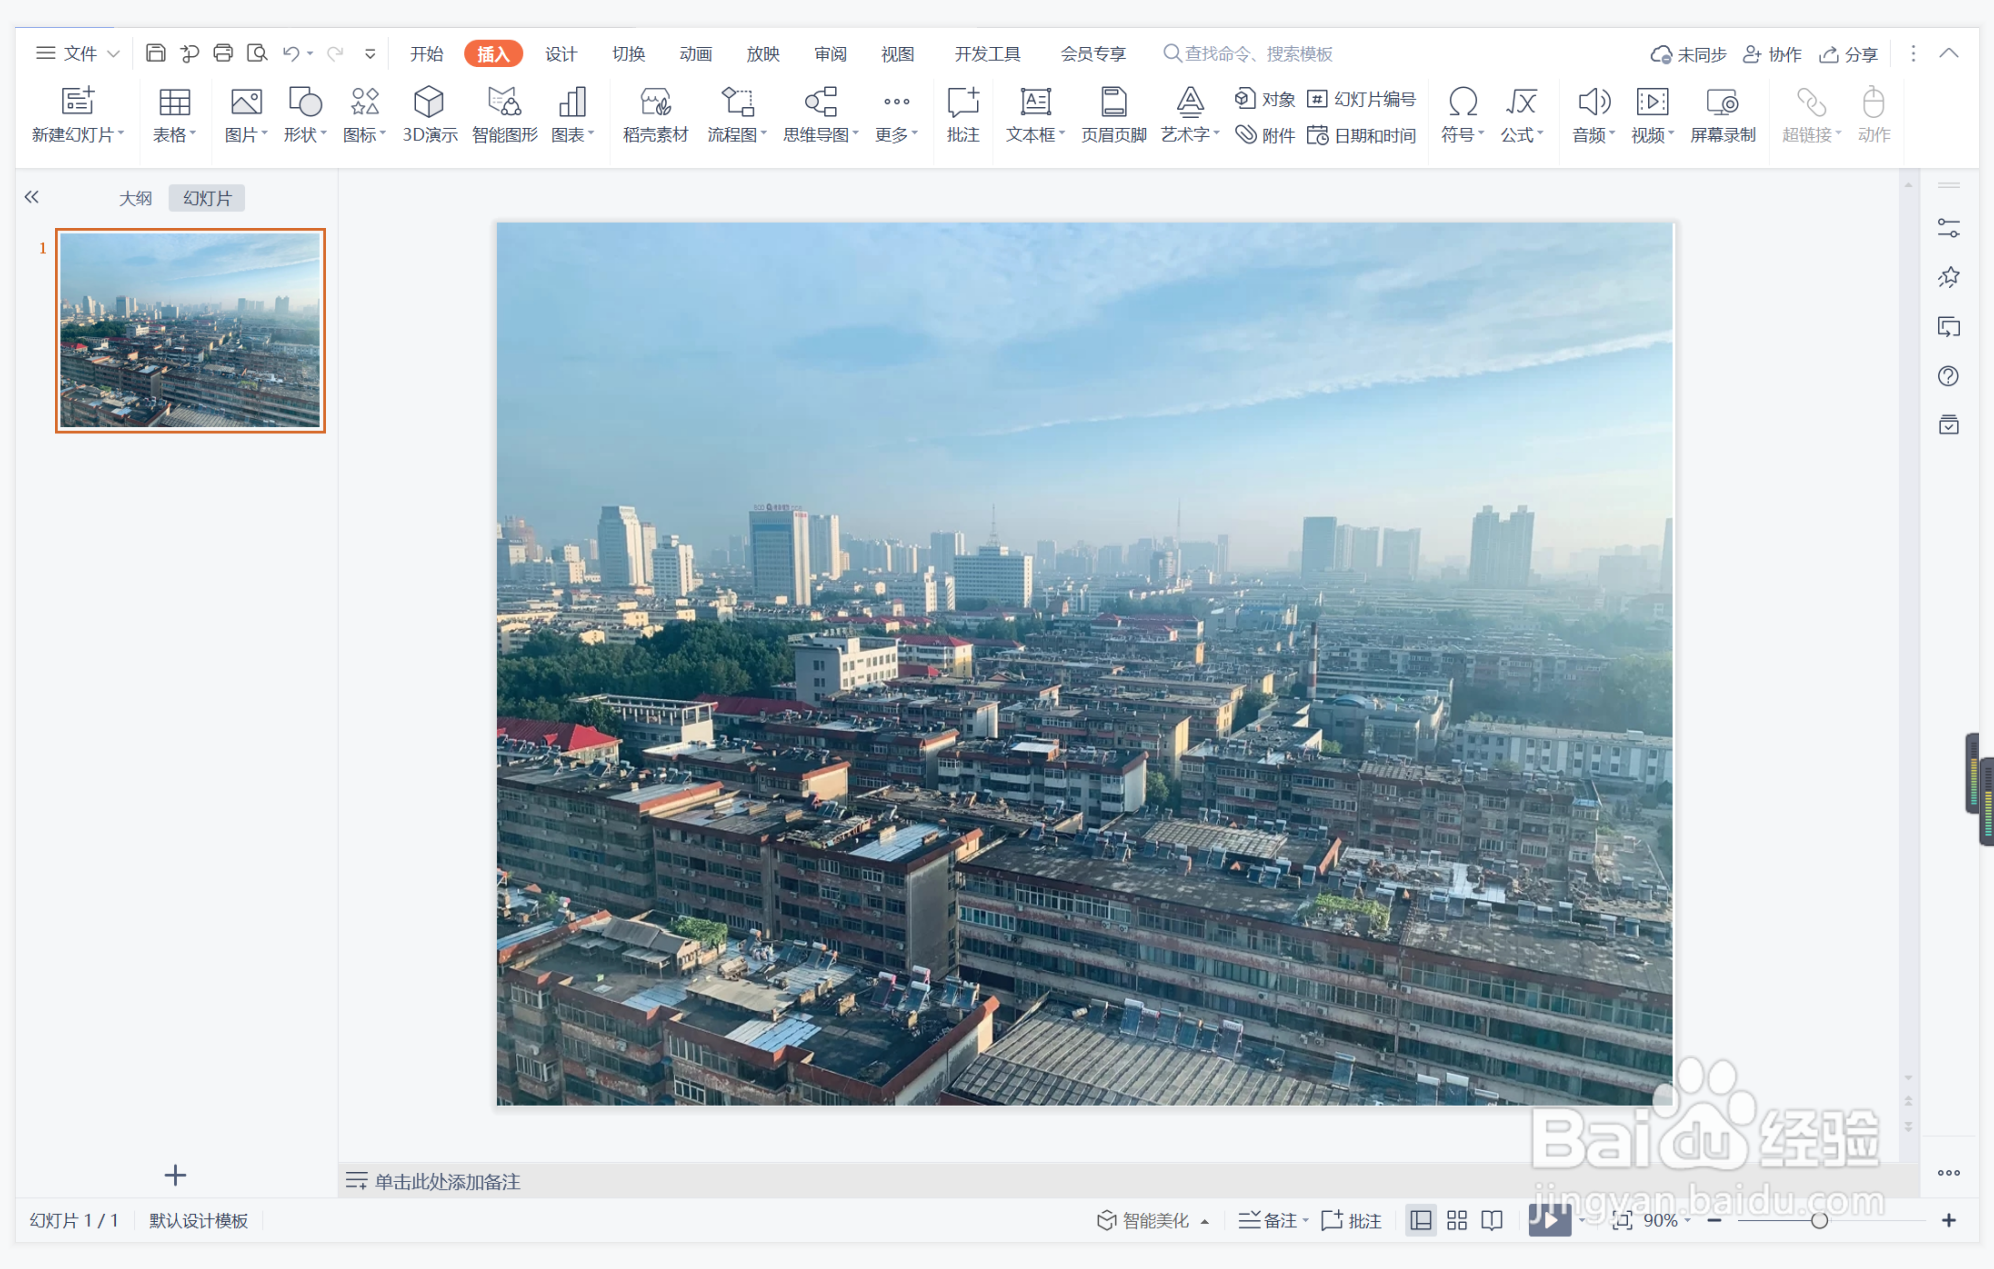Insert an Attachment (附件)
Image resolution: width=1994 pixels, height=1269 pixels.
tap(1265, 135)
